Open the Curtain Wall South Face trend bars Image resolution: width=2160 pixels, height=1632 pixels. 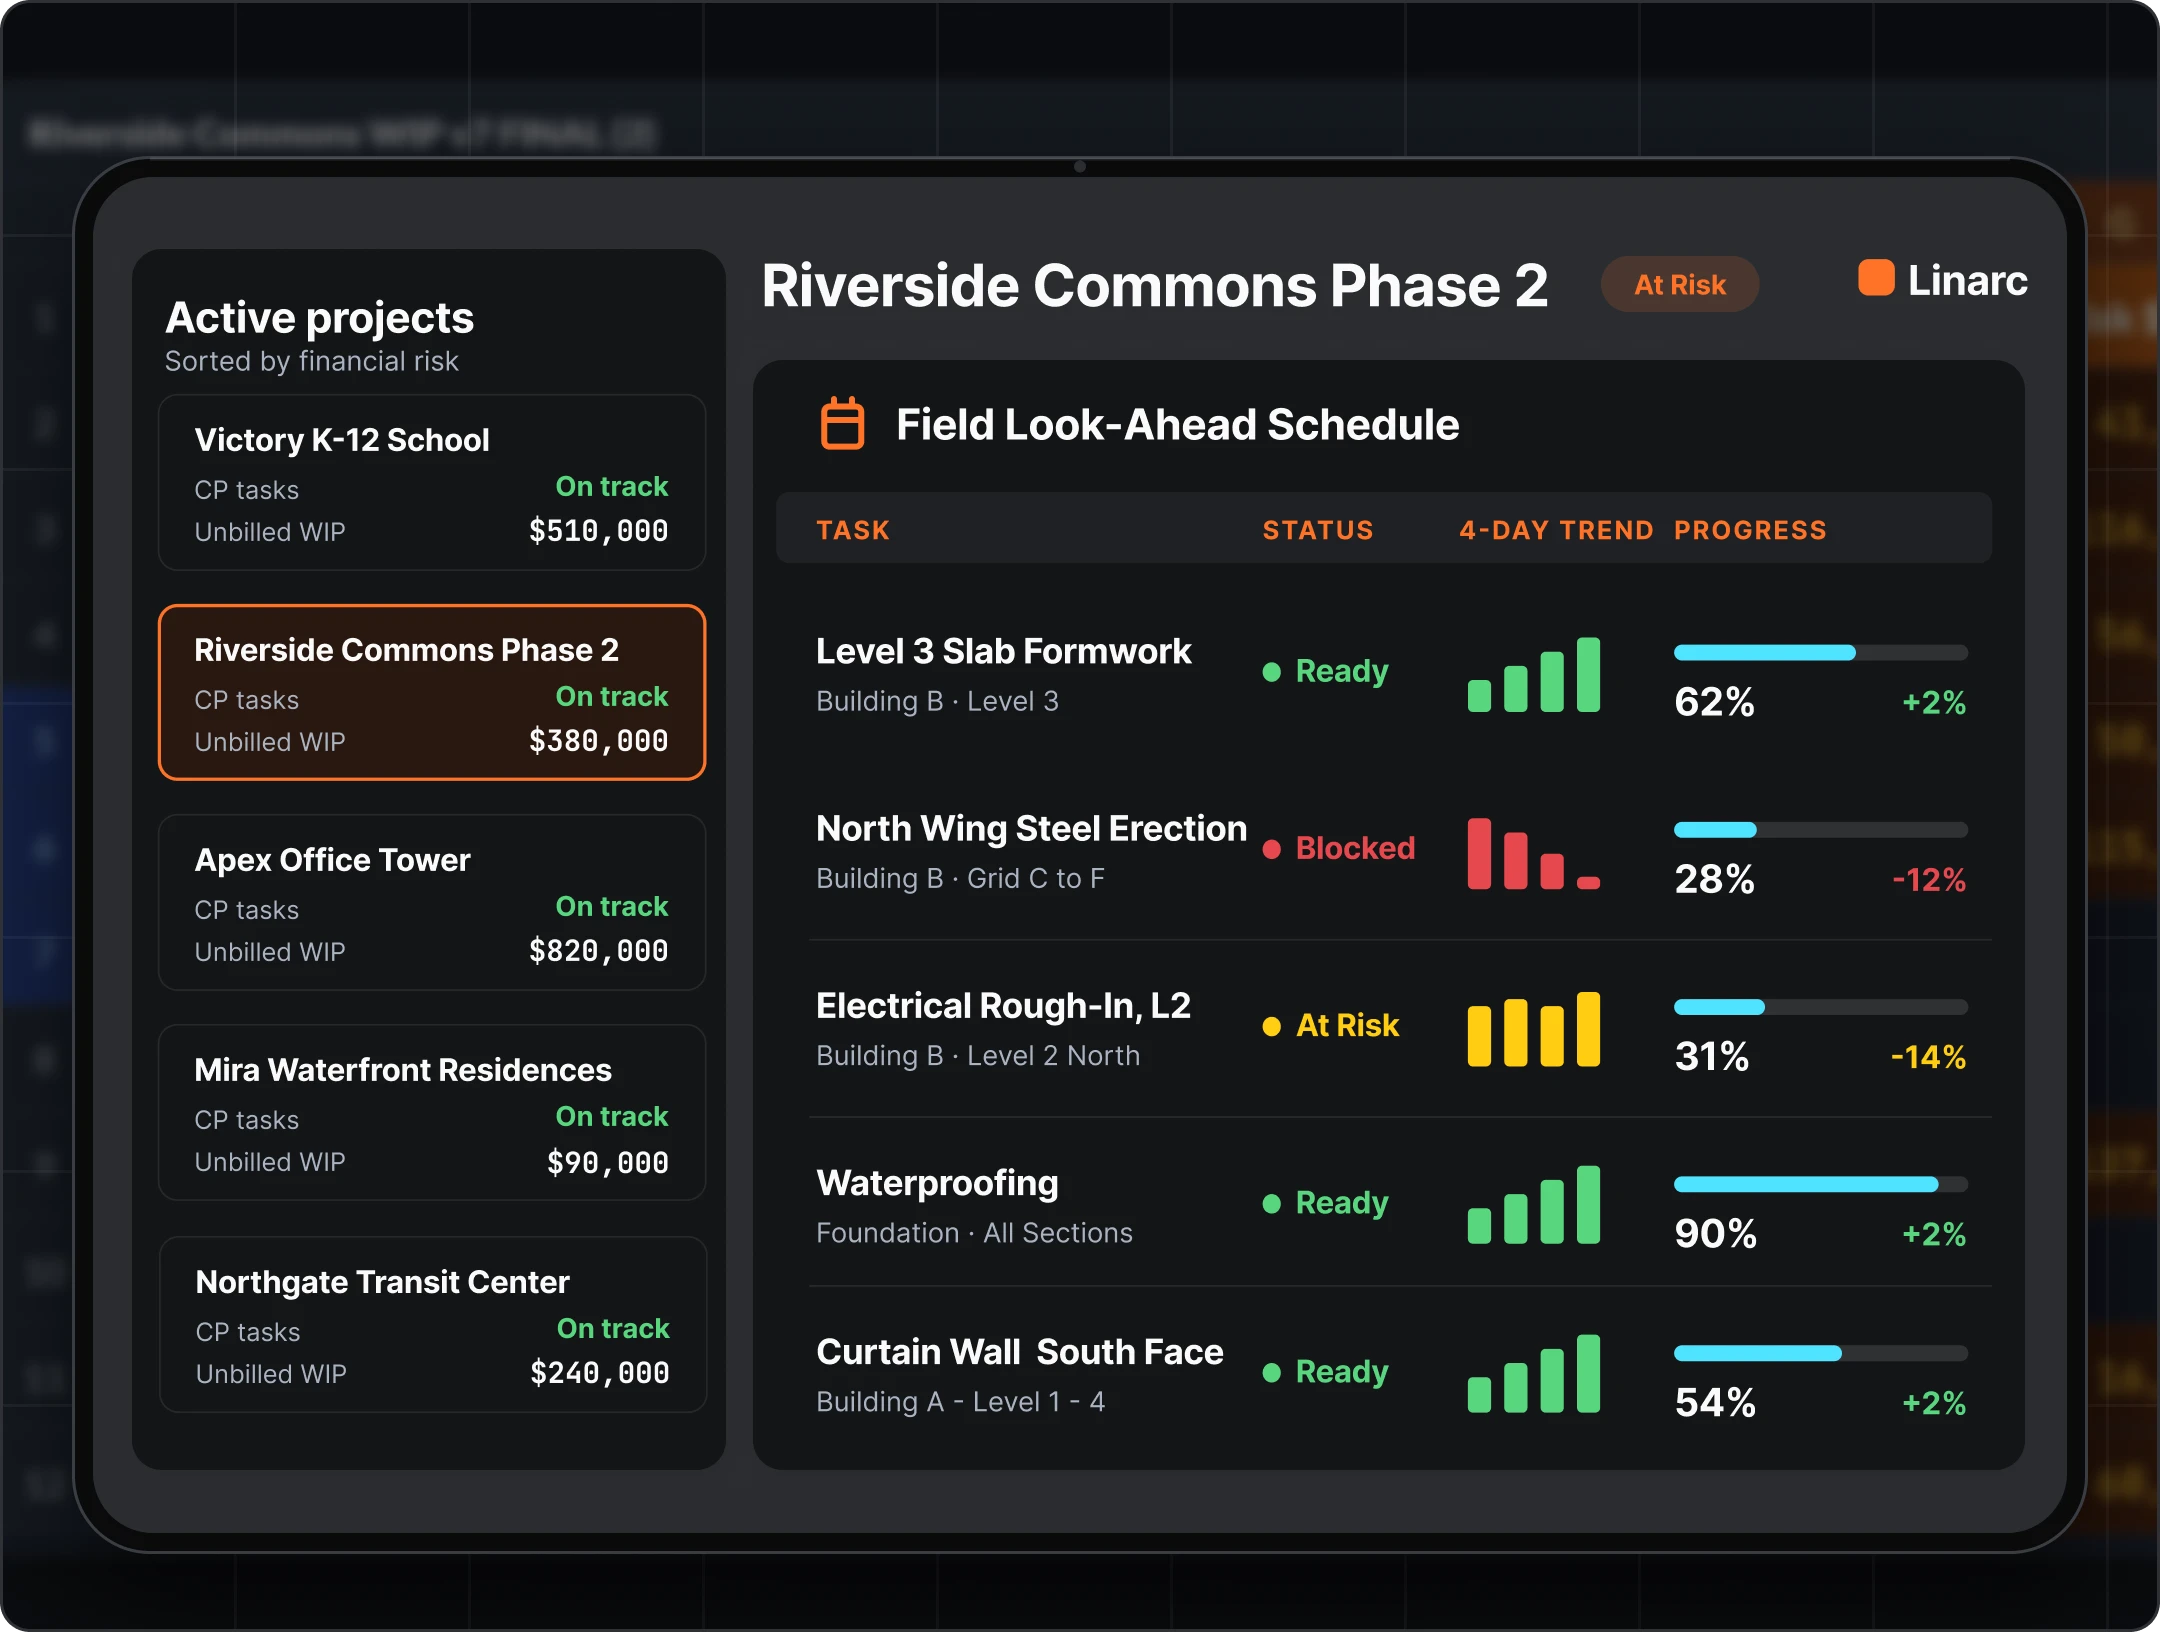(1534, 1374)
